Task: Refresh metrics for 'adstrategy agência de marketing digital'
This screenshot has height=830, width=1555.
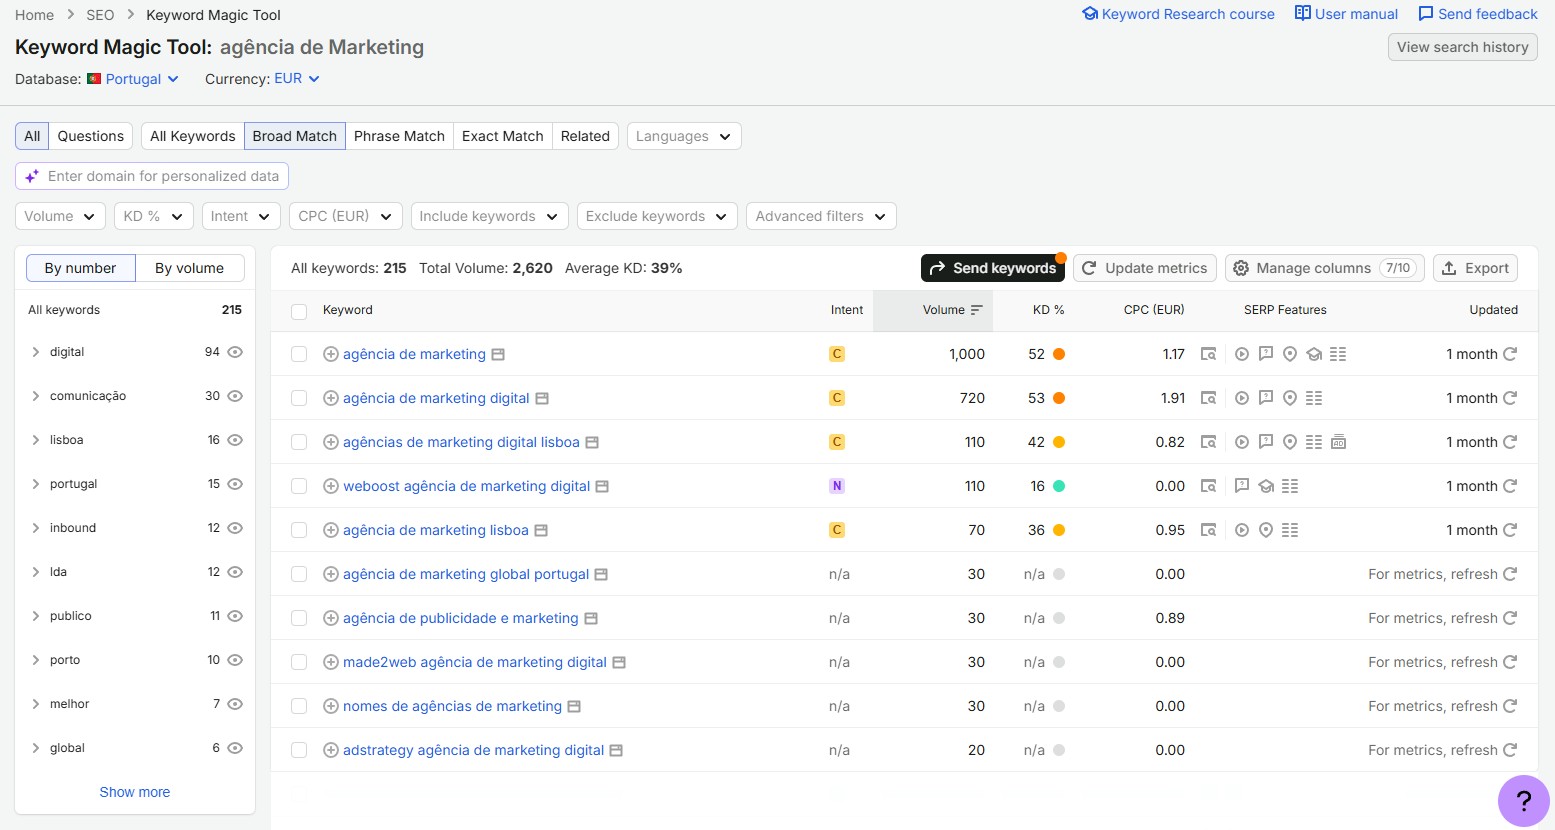Action: point(1510,750)
